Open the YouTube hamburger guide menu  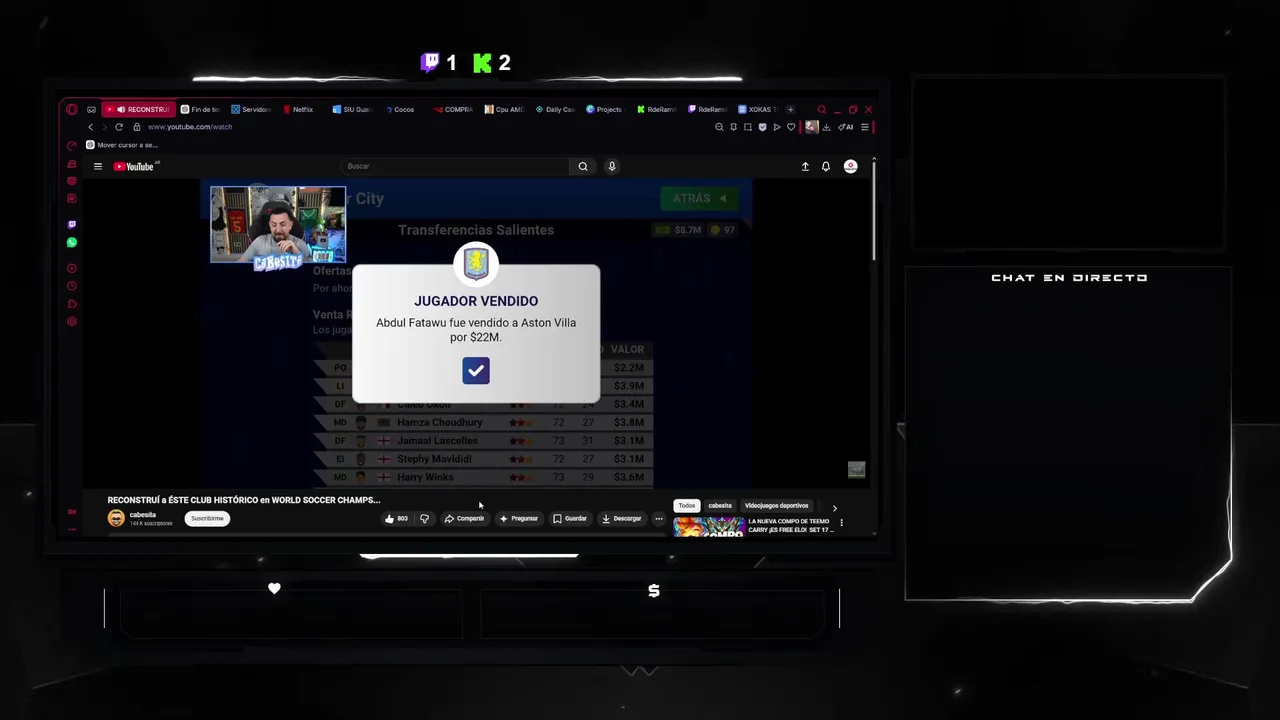[x=98, y=167]
